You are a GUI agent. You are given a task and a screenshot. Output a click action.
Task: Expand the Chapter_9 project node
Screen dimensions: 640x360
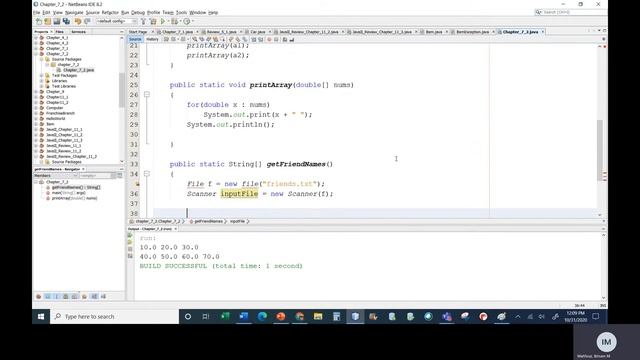tap(36, 92)
